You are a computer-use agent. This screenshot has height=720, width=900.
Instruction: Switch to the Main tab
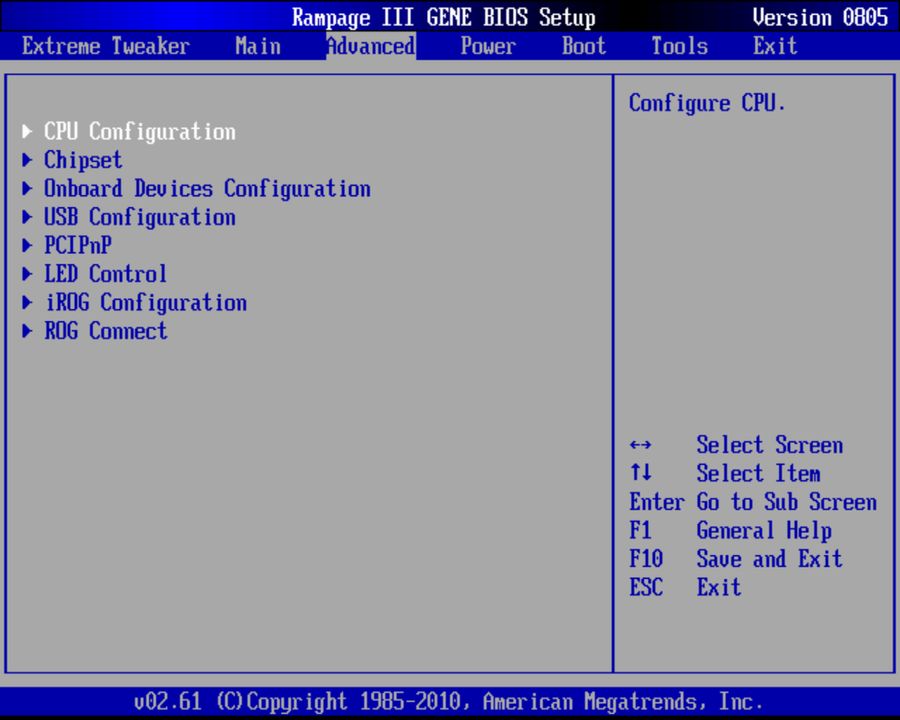click(x=258, y=46)
